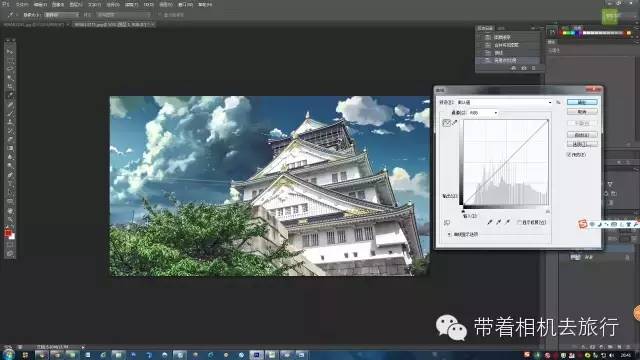Open the preset options icon beside Curves preset

pos(558,102)
